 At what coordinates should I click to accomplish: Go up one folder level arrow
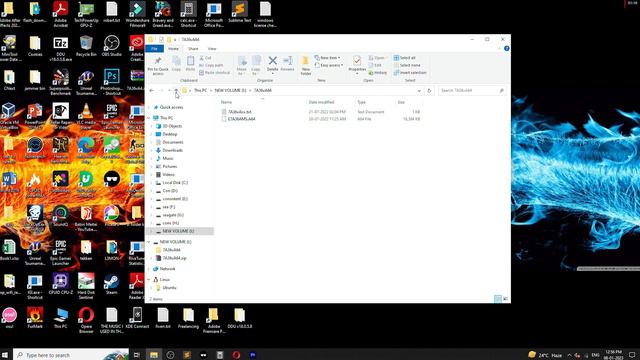176,90
